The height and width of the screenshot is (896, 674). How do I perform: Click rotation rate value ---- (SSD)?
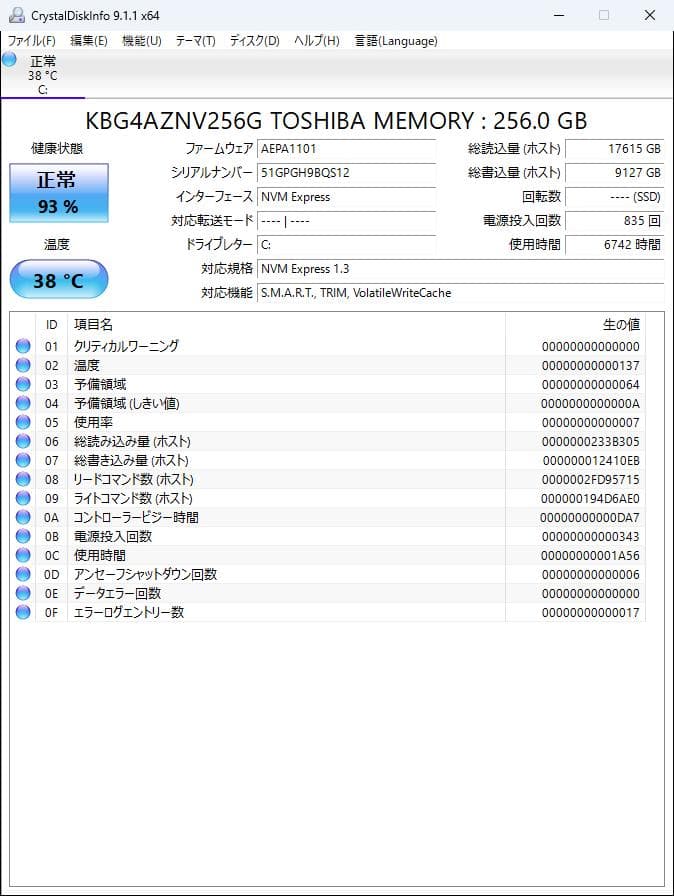[615, 197]
